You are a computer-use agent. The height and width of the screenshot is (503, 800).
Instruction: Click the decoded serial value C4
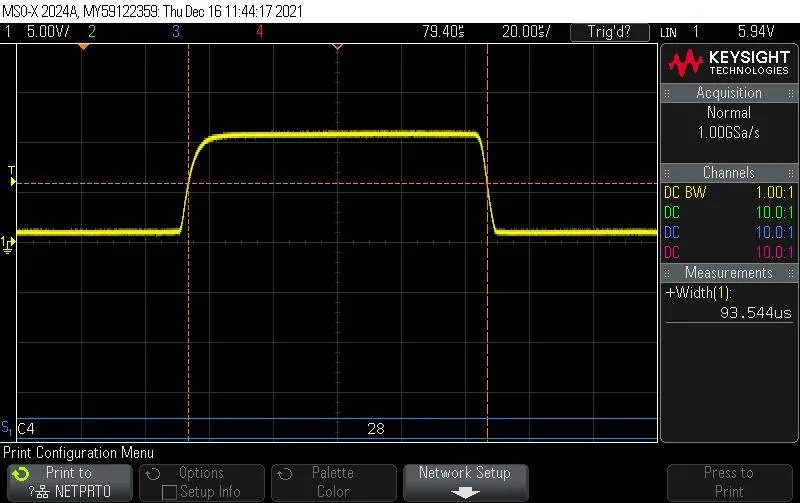pyautogui.click(x=26, y=429)
